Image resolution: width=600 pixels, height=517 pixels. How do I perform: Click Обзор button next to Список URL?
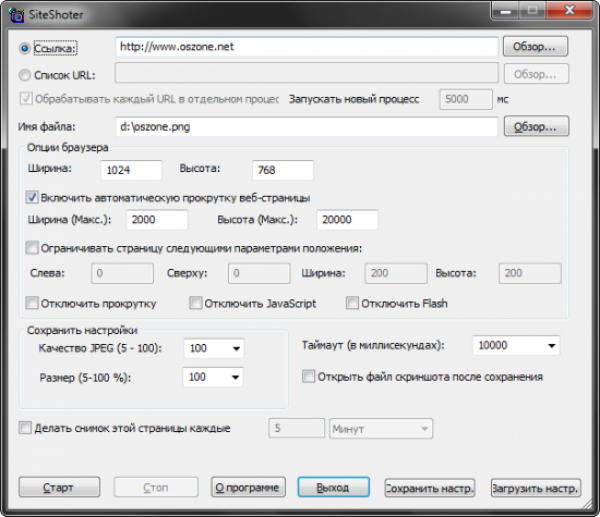click(536, 74)
